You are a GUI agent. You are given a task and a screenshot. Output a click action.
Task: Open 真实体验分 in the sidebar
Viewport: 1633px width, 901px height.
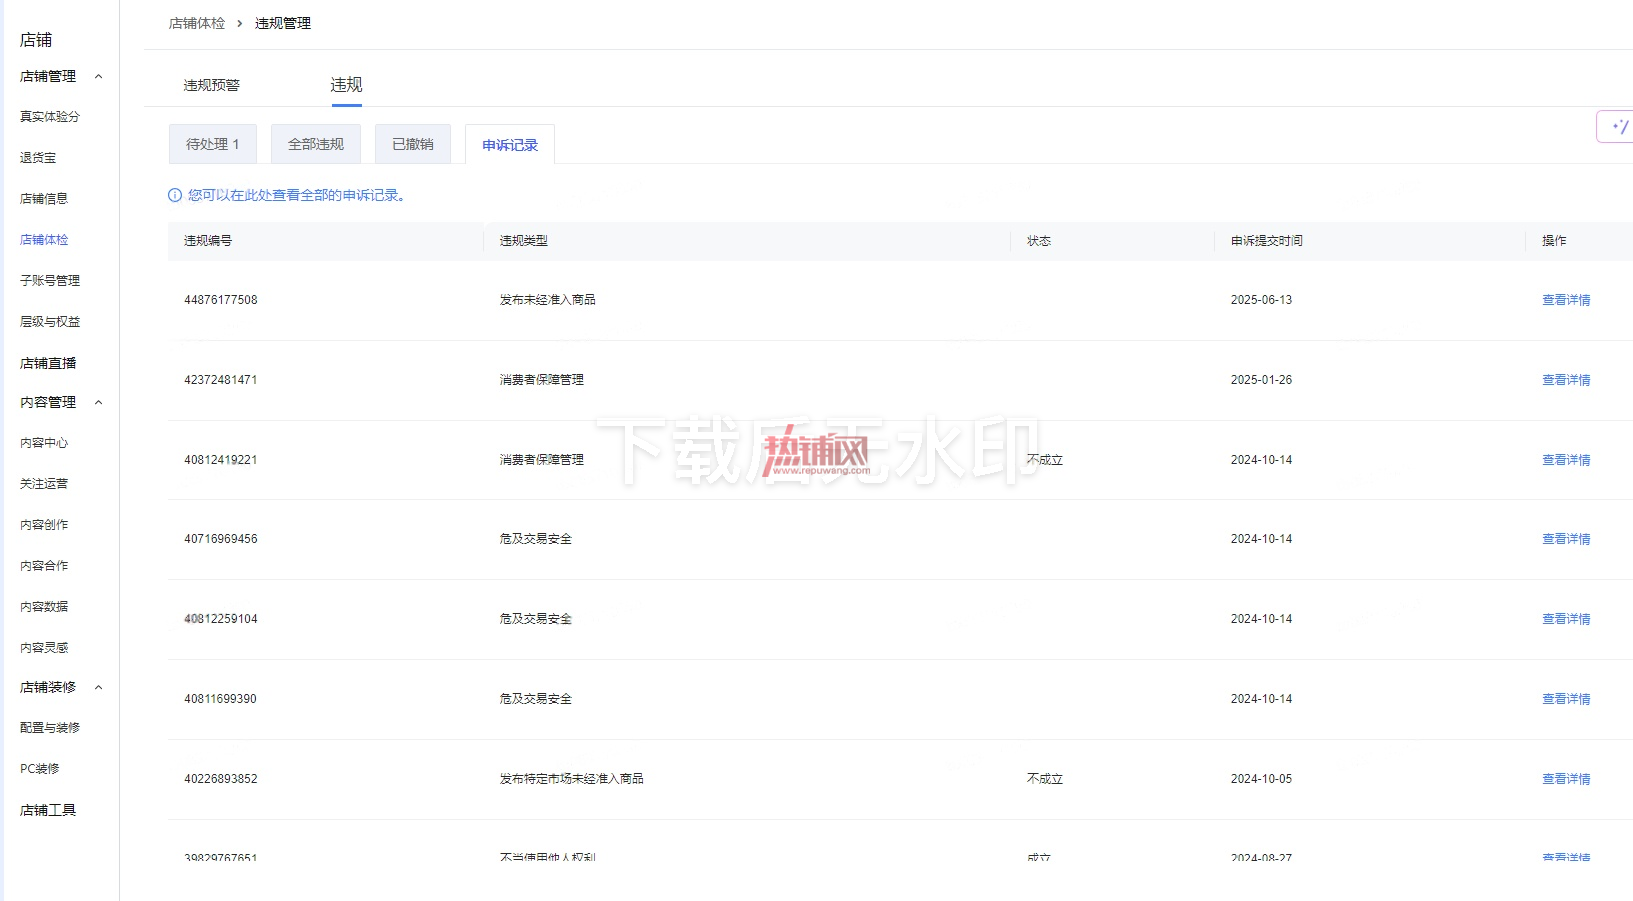pyautogui.click(x=50, y=117)
